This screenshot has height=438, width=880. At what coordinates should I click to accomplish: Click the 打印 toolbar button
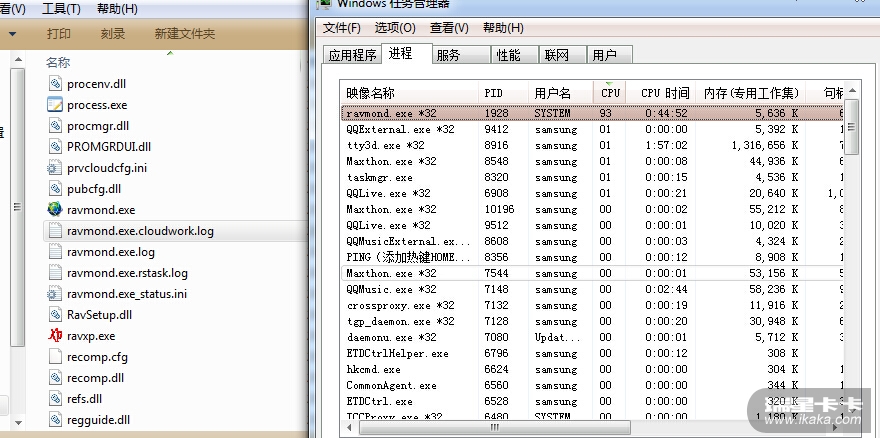(58, 34)
